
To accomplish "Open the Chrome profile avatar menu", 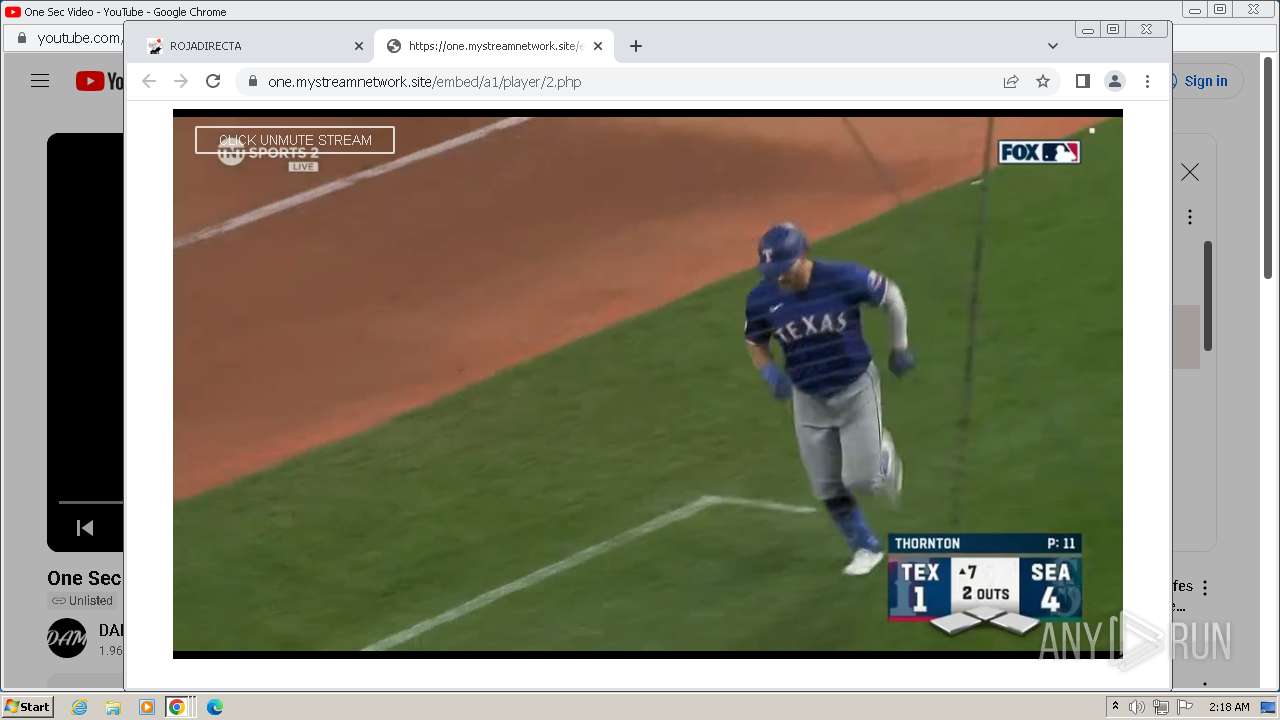I will [x=1115, y=81].
